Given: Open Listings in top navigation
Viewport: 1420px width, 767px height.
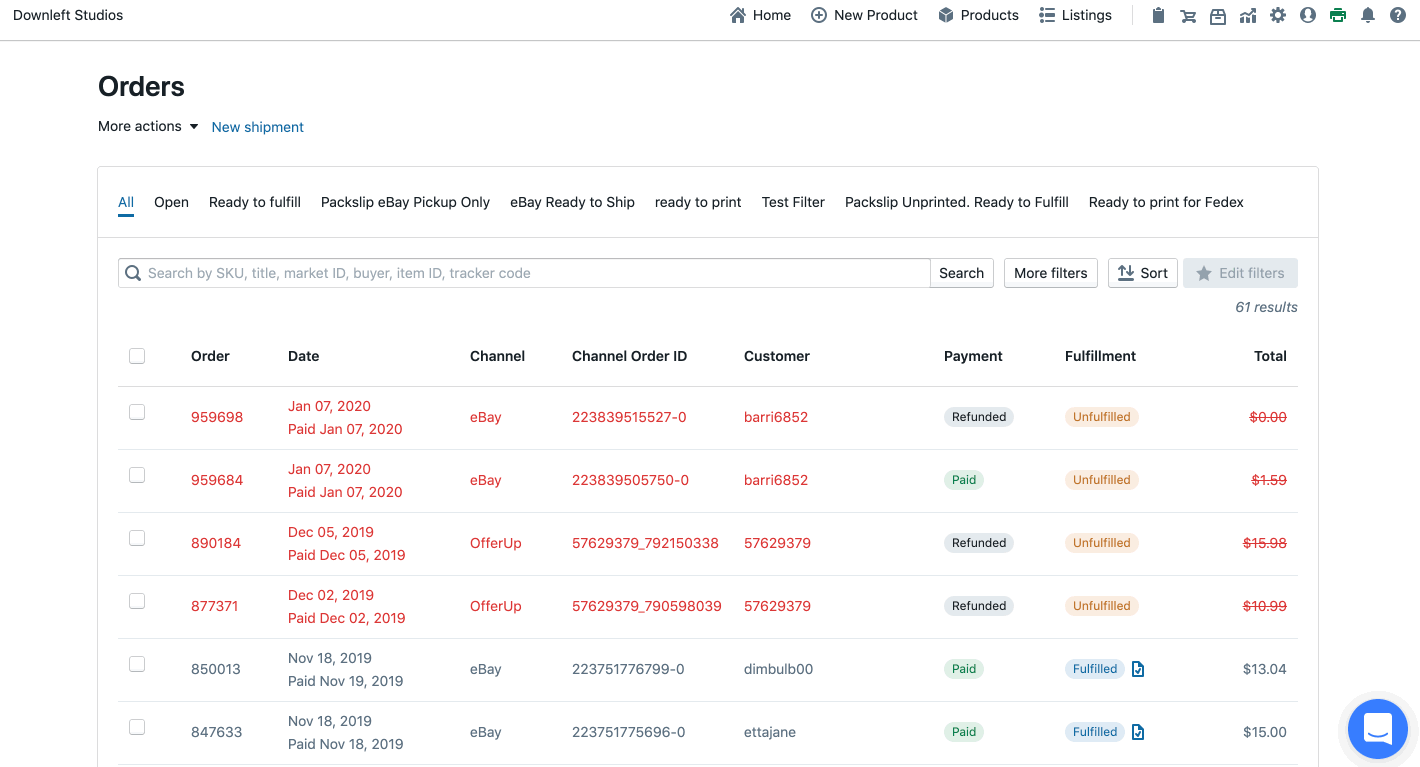Looking at the screenshot, I should (x=1075, y=15).
